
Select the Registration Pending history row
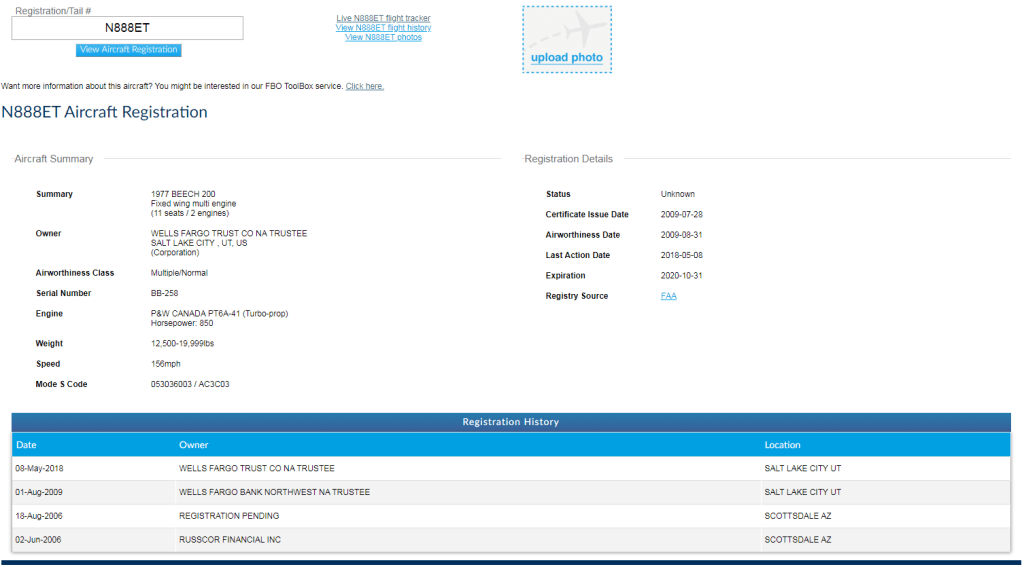[x=510, y=516]
